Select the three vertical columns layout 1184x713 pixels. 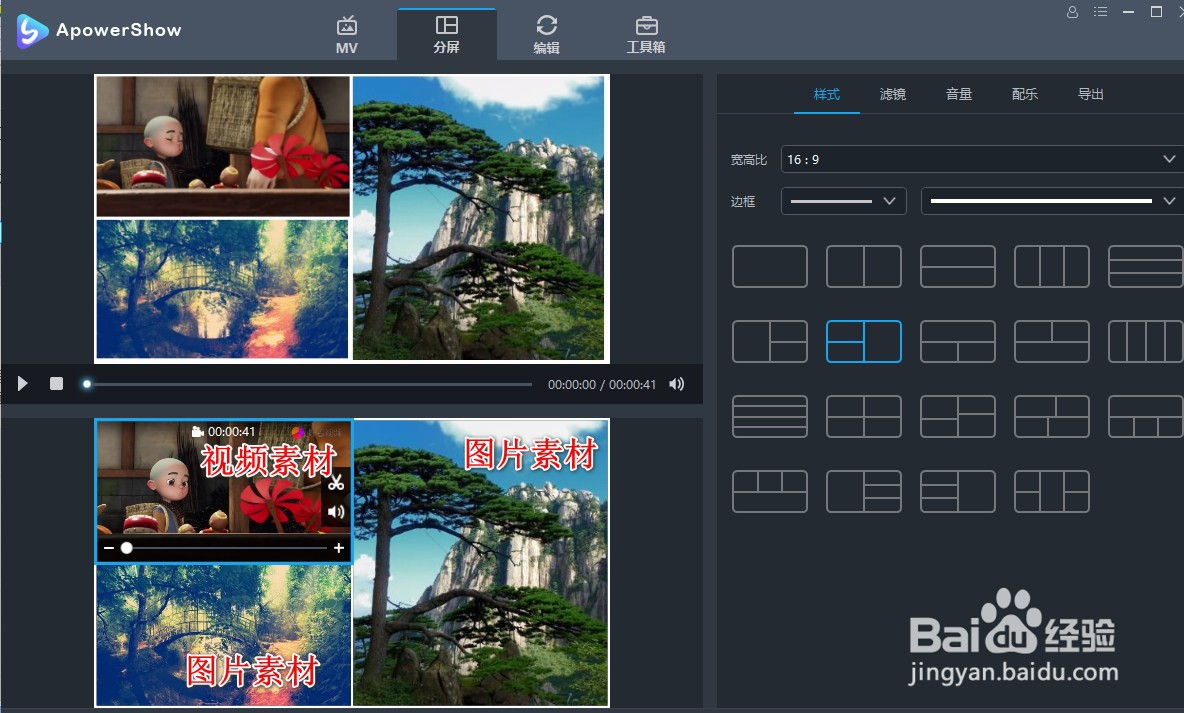(1052, 266)
